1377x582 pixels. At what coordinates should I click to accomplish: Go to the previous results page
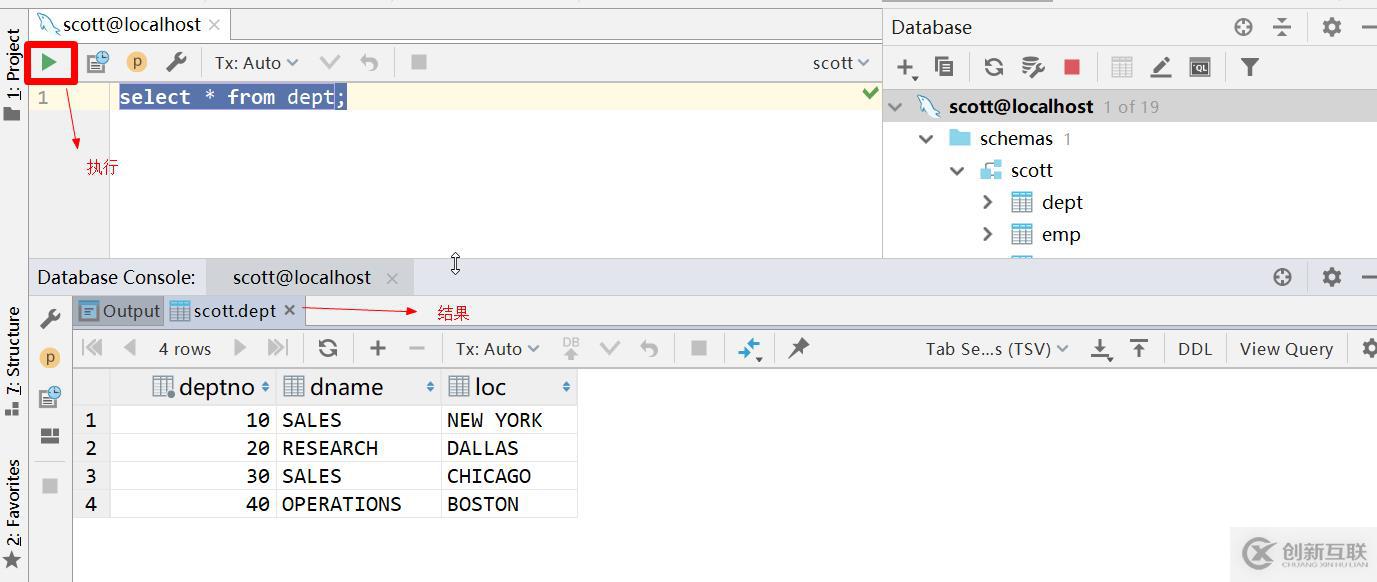[129, 348]
